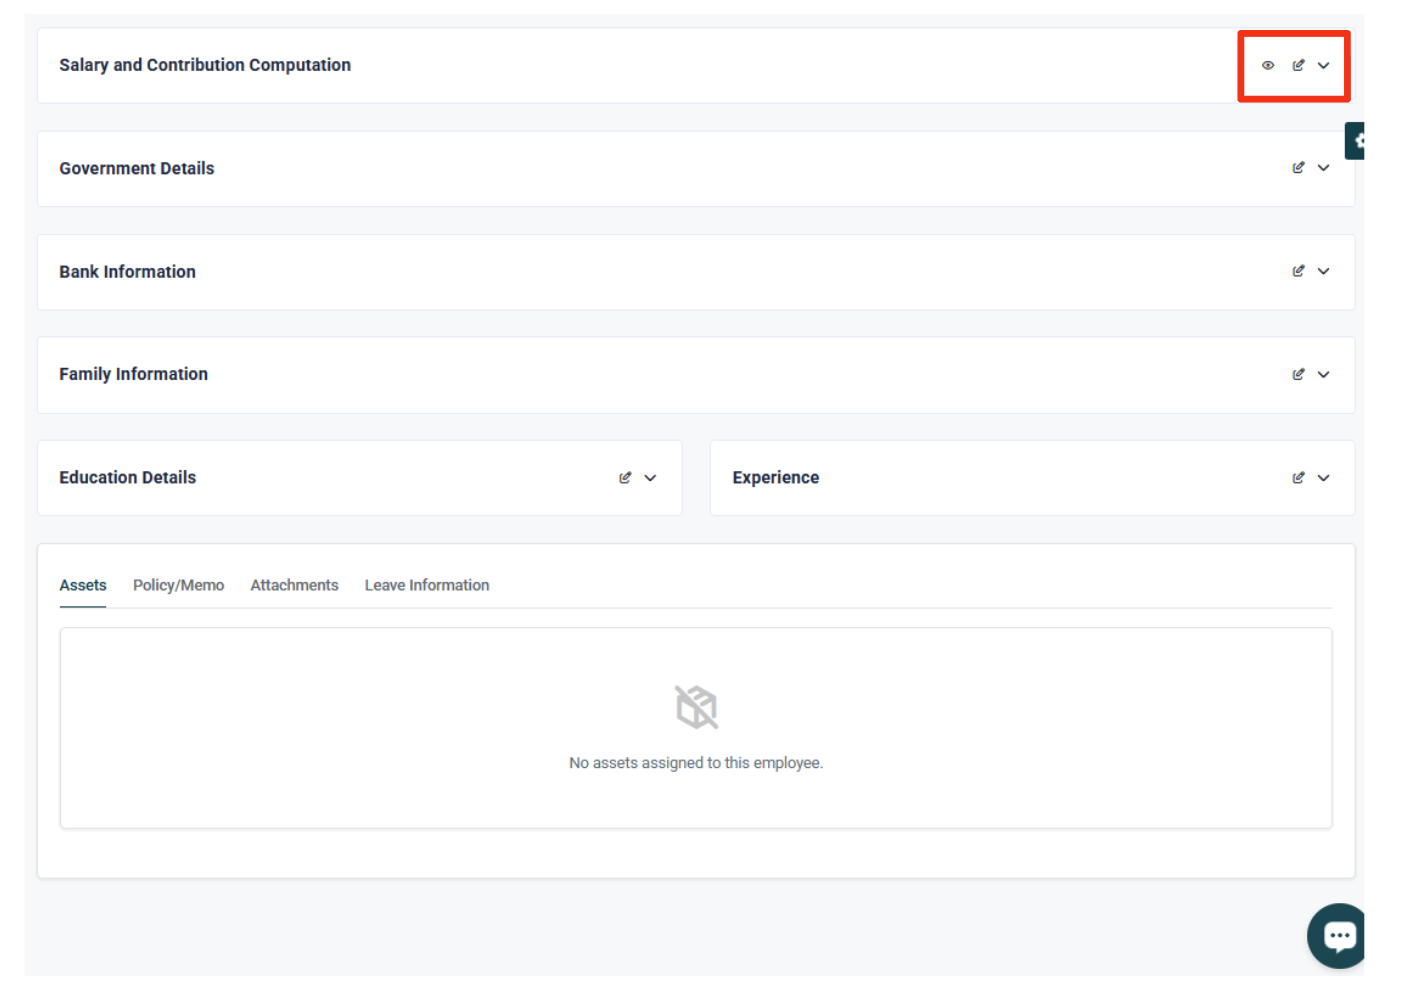Edit the Experience section
This screenshot has width=1402, height=1002.
(1298, 478)
